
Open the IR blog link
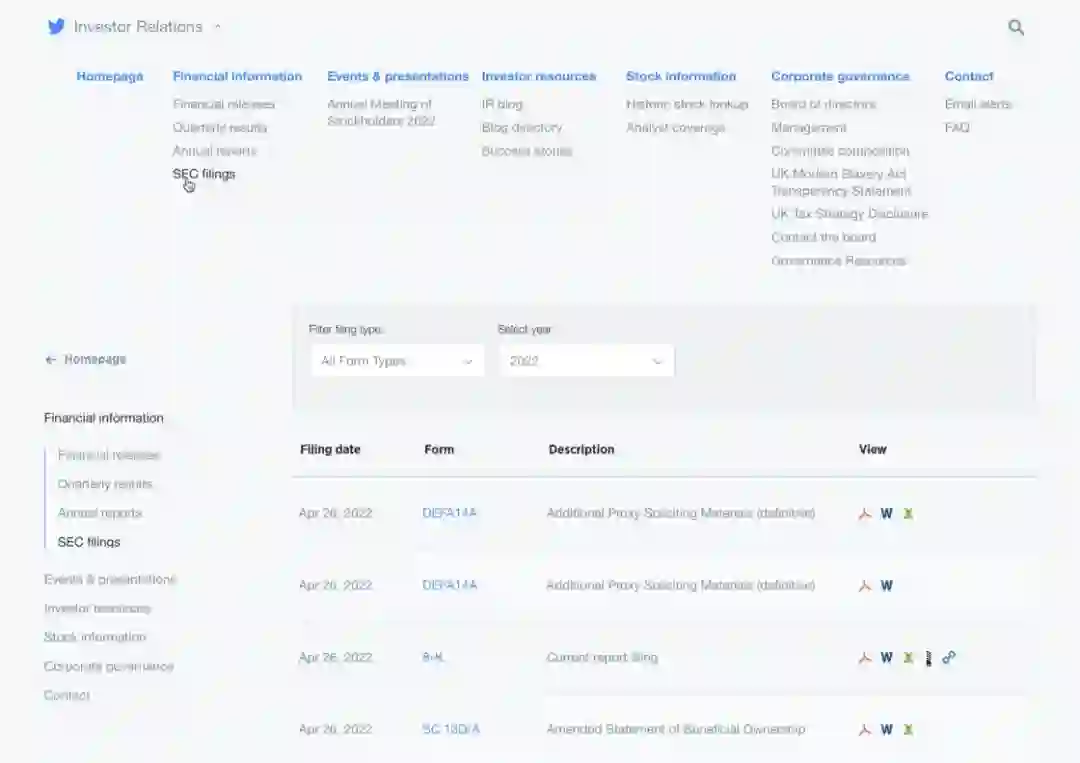coord(502,105)
